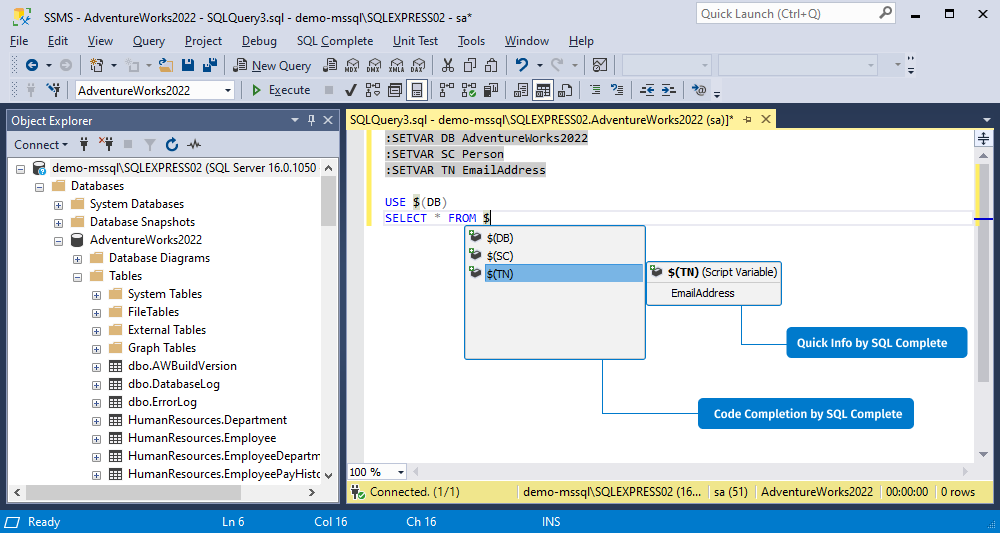Click in the Quick Launch search box
Image resolution: width=1000 pixels, height=533 pixels.
tap(795, 13)
